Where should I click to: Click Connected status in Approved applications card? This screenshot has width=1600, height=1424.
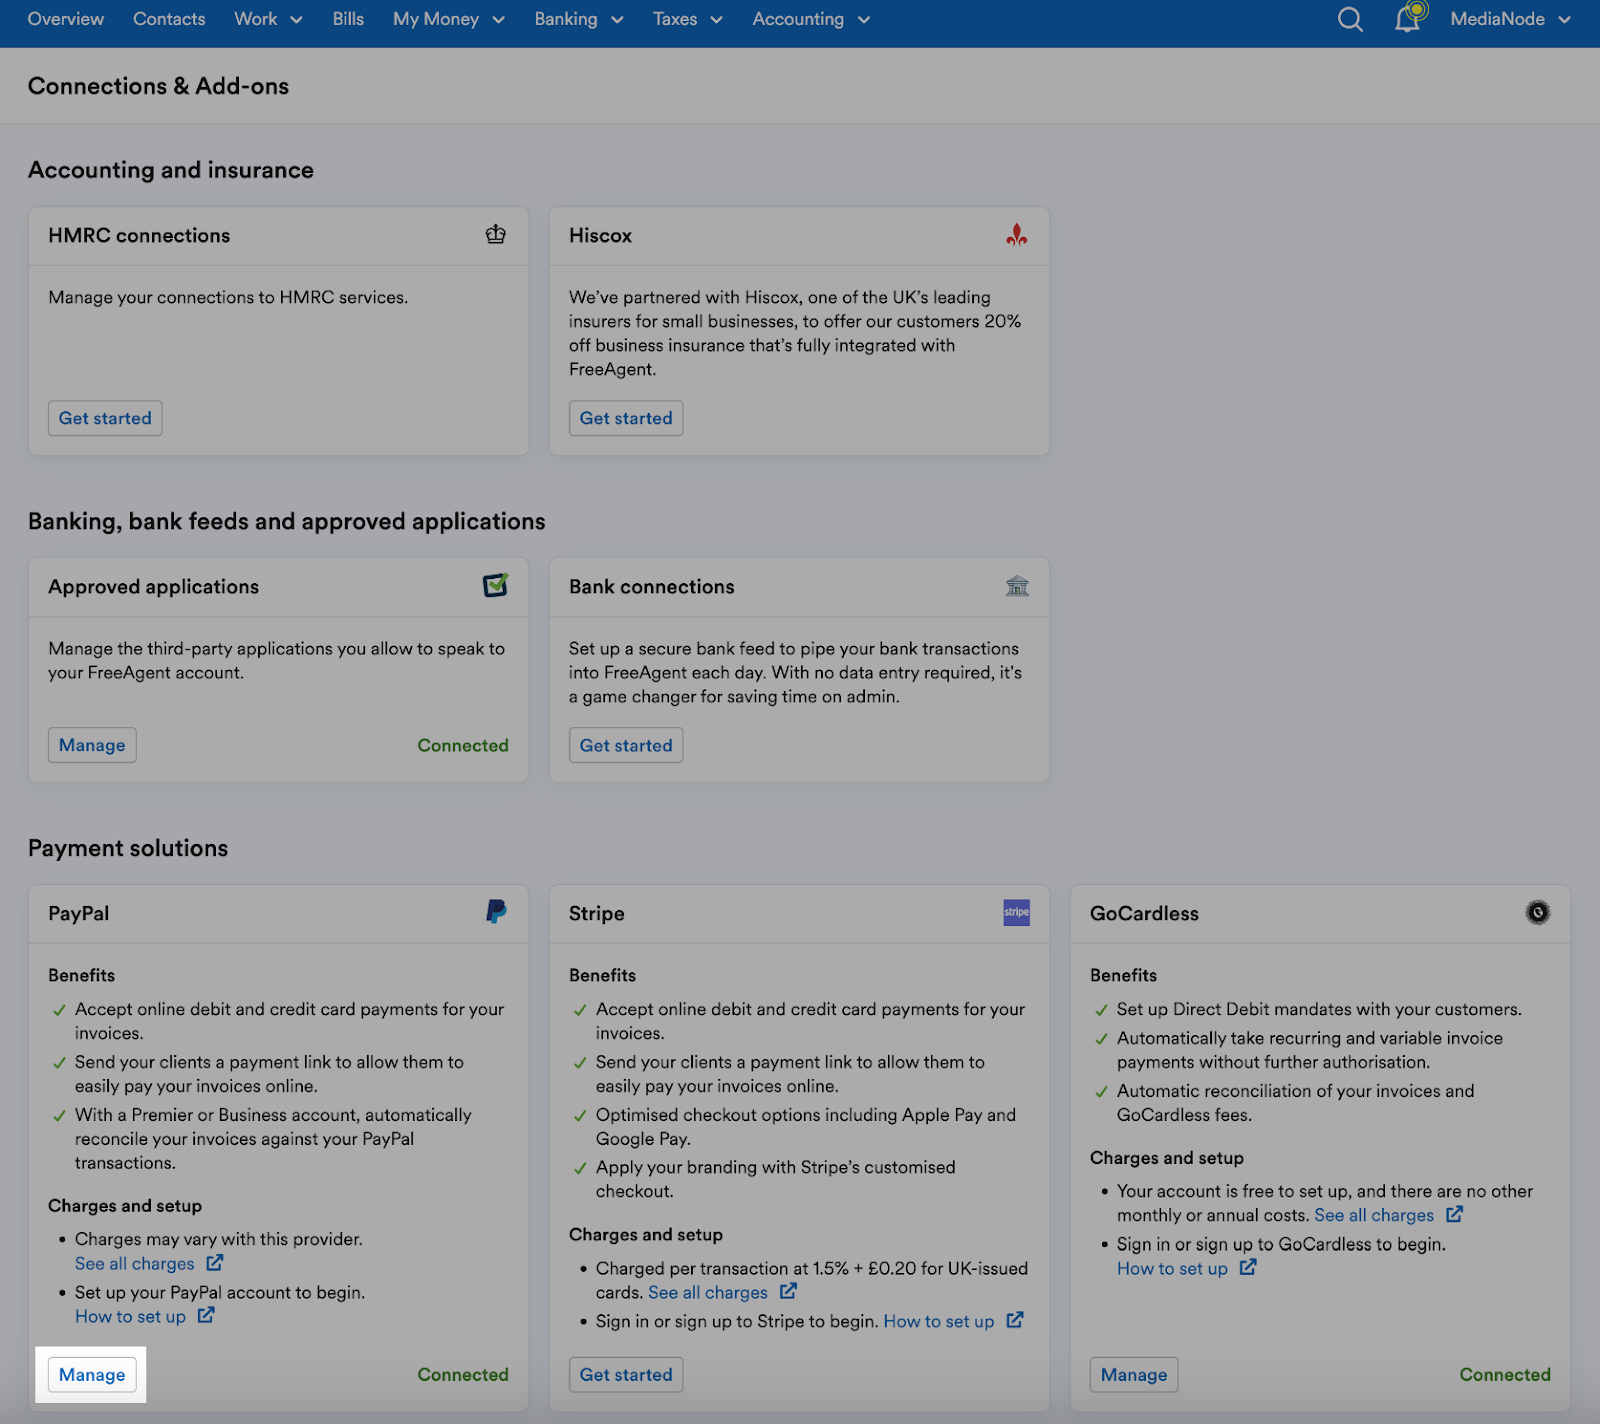[463, 745]
